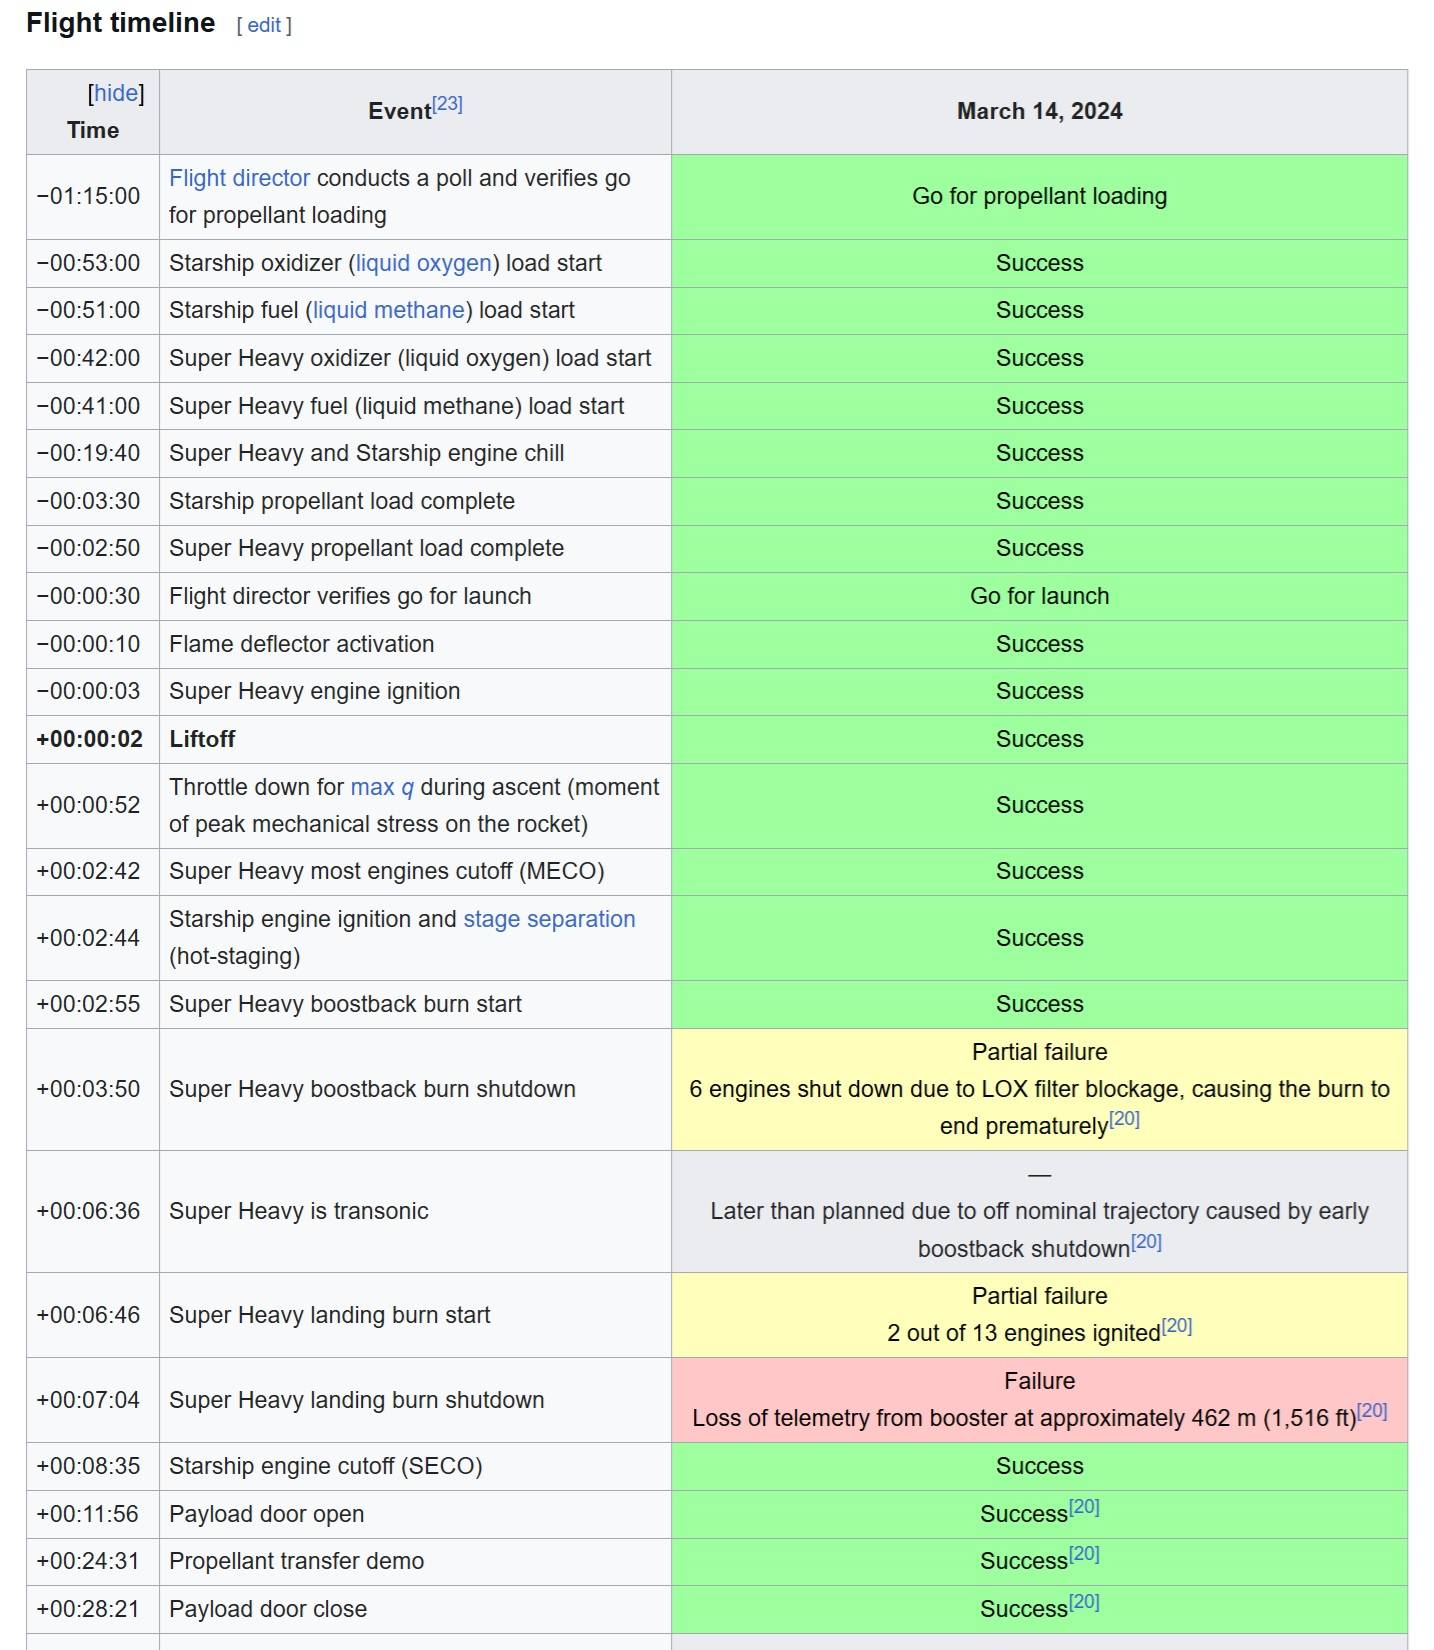Click the 'Flight timeline' heading
The width and height of the screenshot is (1434, 1650).
121,23
